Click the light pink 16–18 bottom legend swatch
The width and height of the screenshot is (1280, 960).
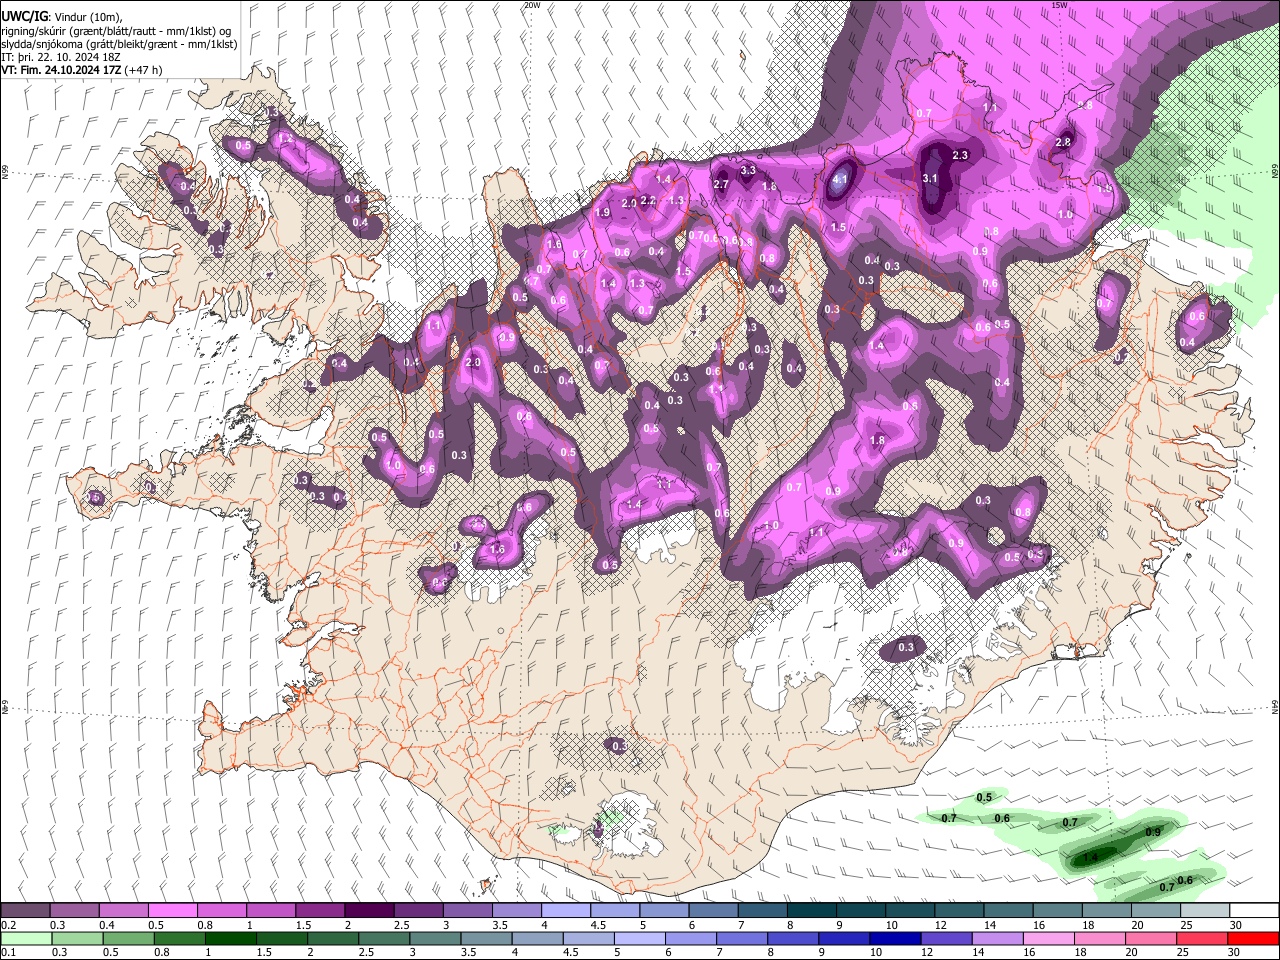point(1050,938)
